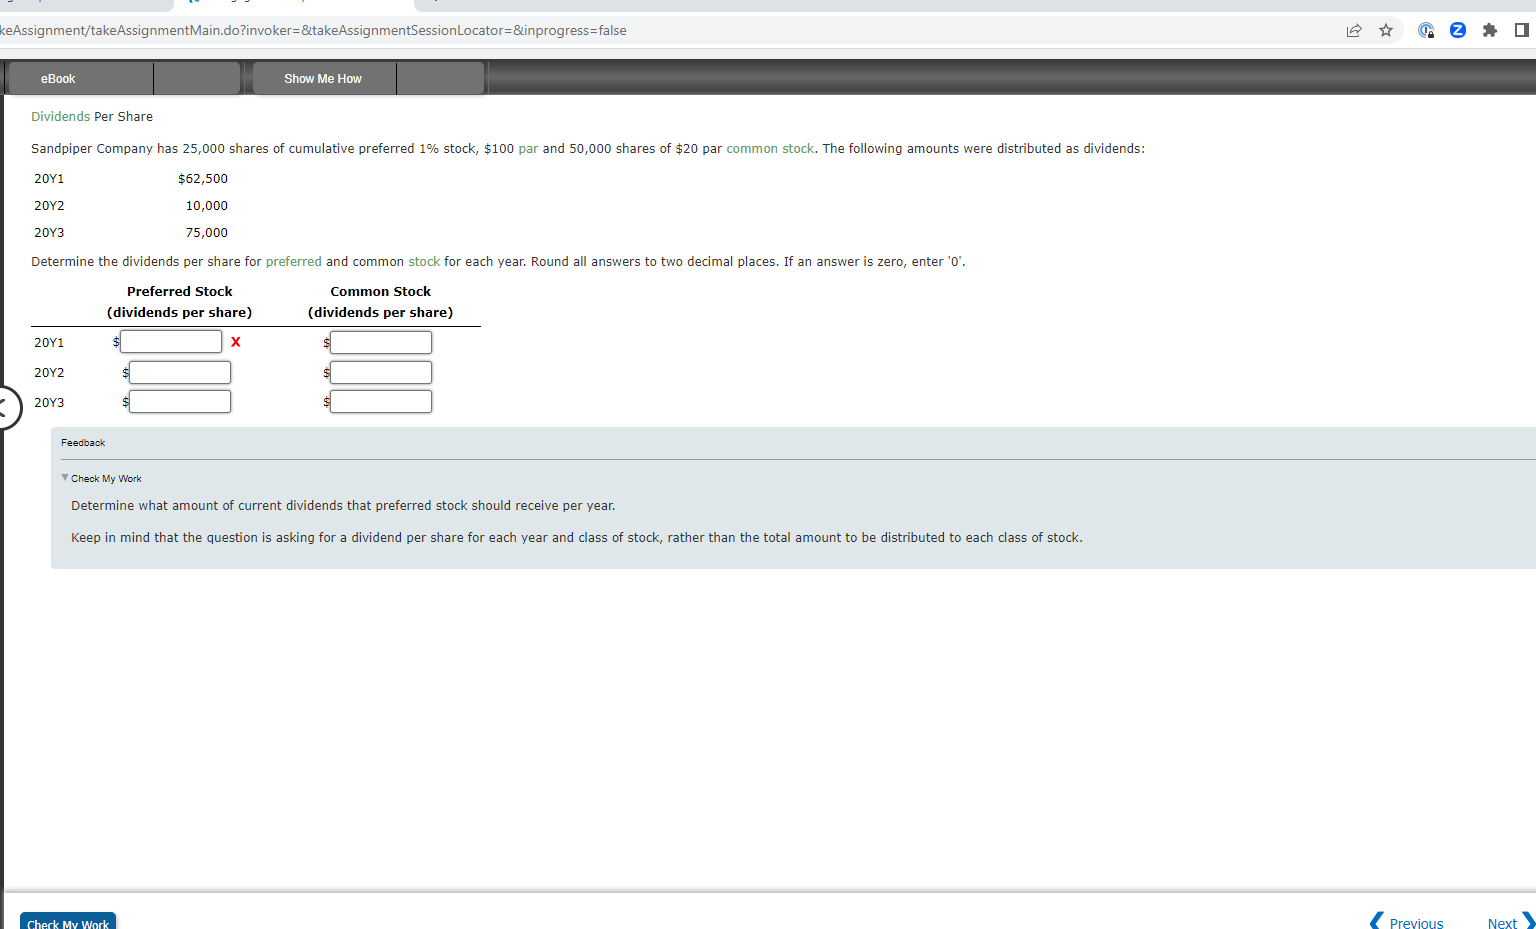Click the left collapse arrow circle
1536x929 pixels.
[6, 407]
